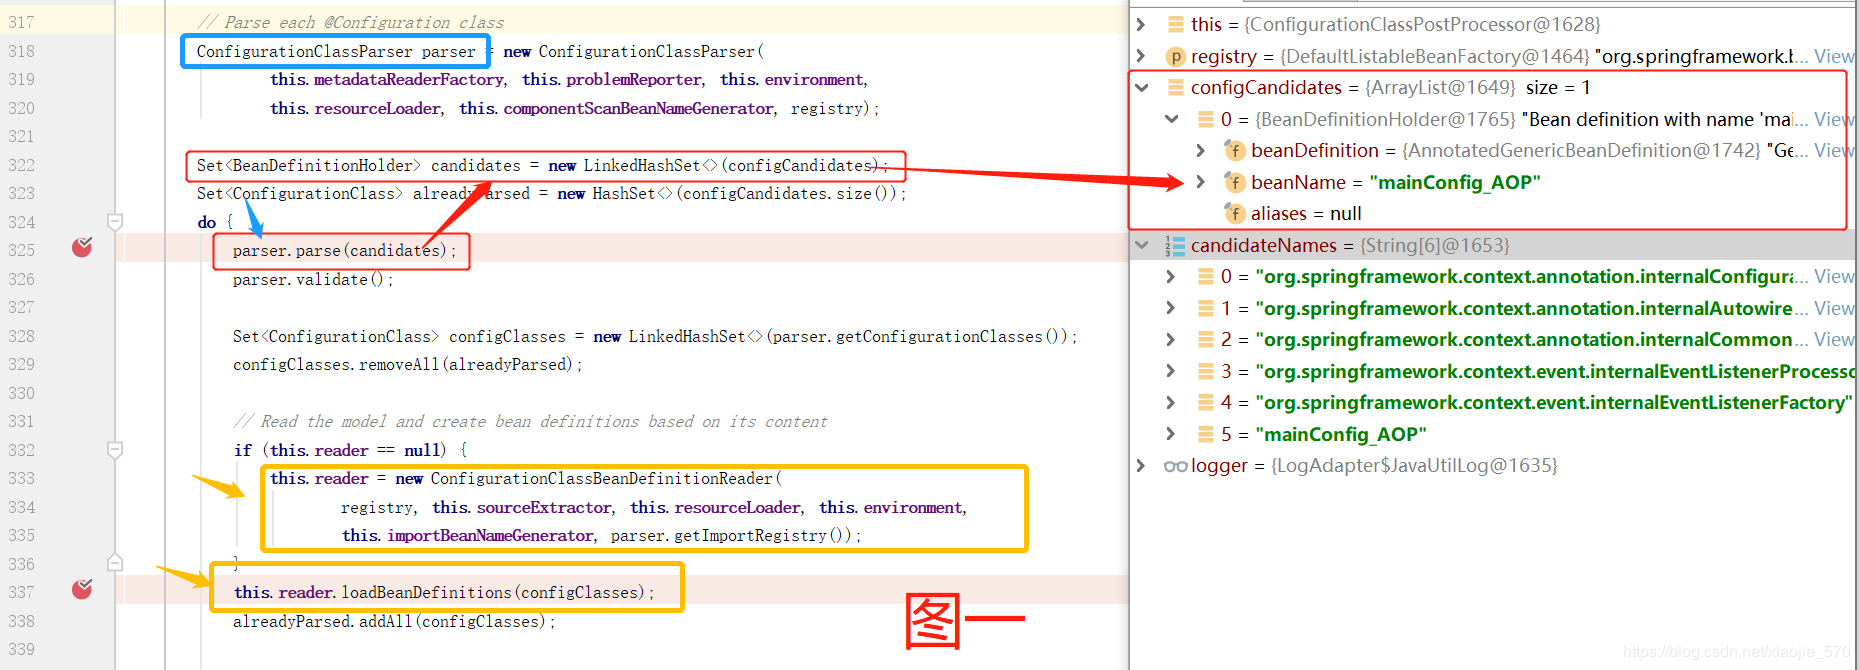This screenshot has height=670, width=1860.
Task: Select the aliases = null row
Action: (1493, 213)
